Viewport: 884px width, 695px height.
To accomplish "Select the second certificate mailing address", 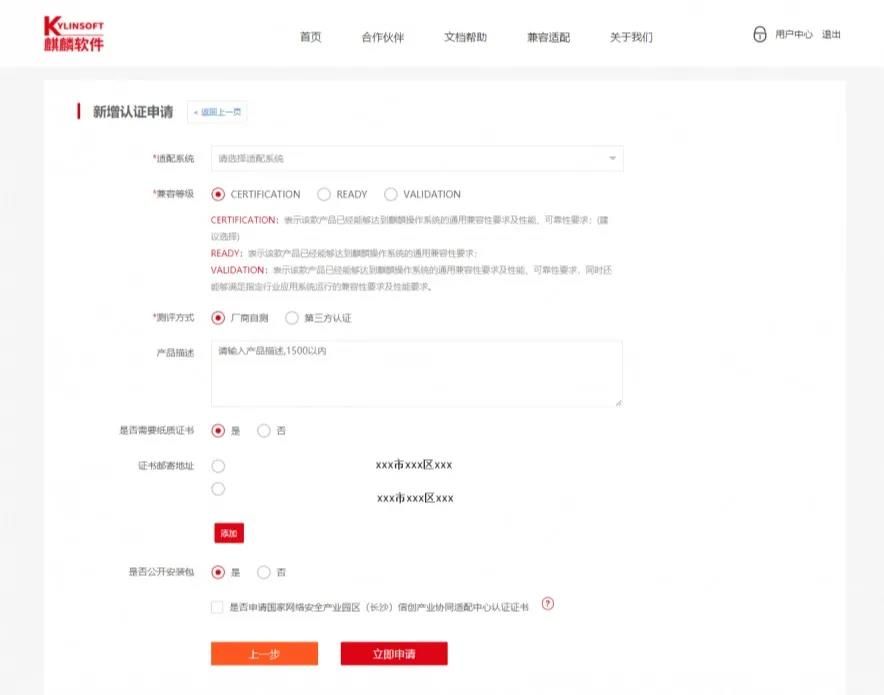I will click(x=219, y=489).
